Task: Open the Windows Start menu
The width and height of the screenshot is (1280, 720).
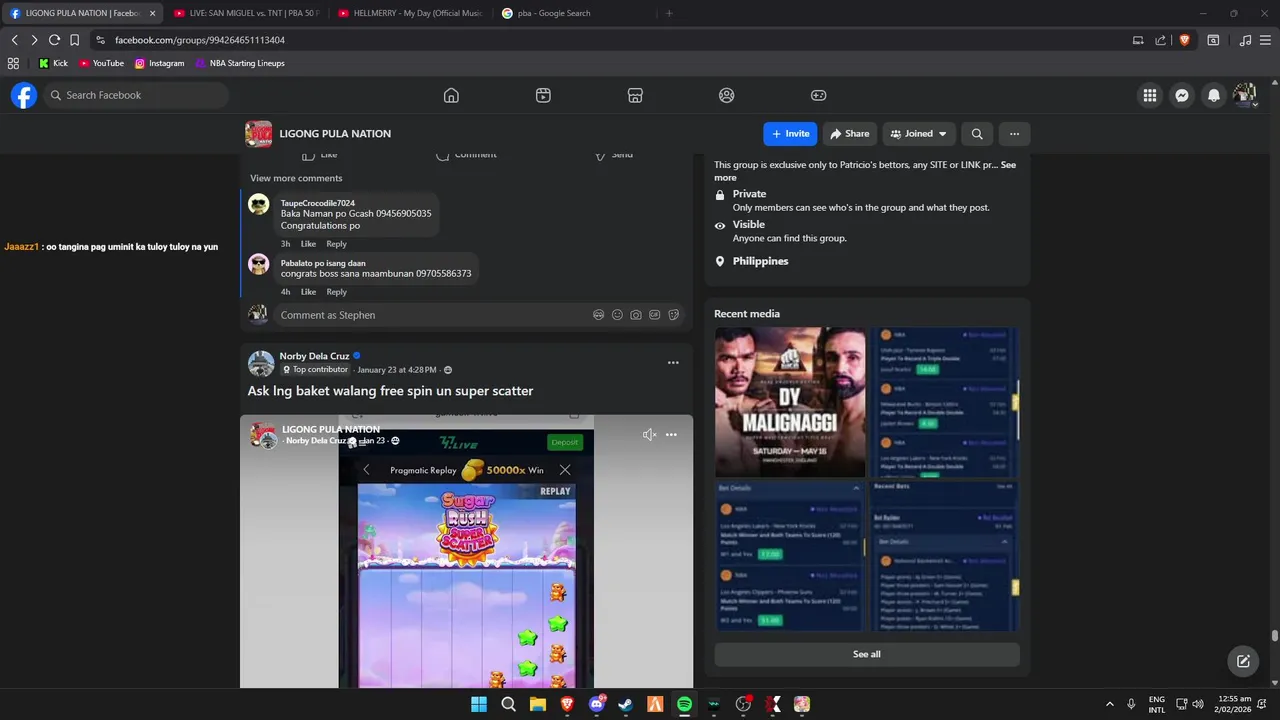Action: click(x=479, y=704)
